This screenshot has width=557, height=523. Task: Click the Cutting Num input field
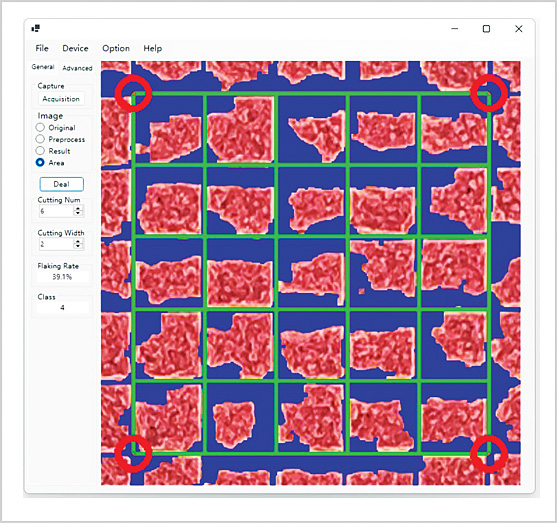coord(56,211)
